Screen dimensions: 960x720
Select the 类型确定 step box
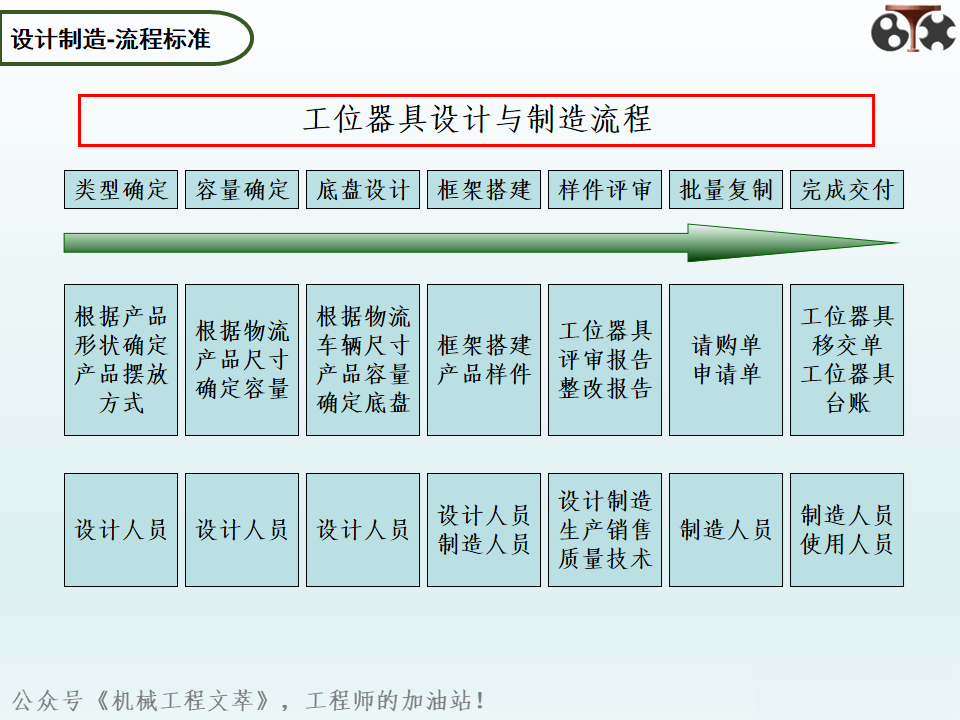coord(121,190)
